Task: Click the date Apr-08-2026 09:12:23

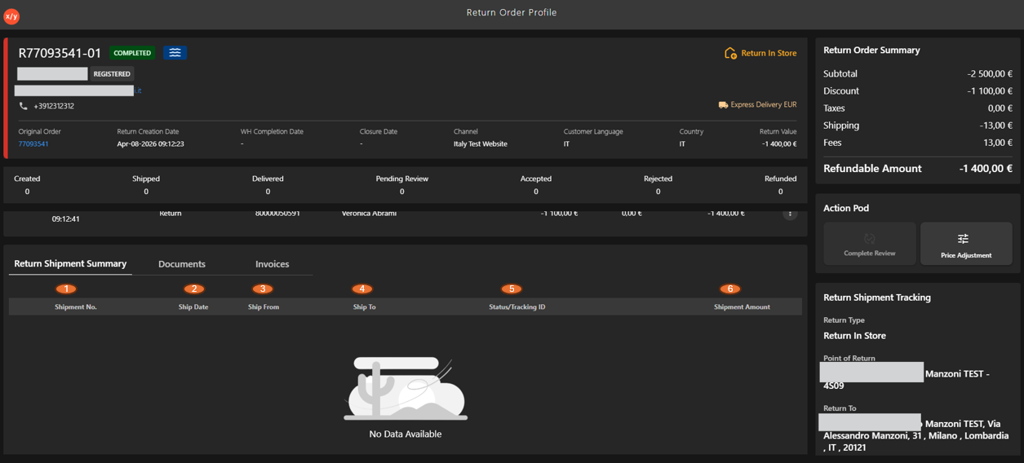Action: click(x=150, y=144)
